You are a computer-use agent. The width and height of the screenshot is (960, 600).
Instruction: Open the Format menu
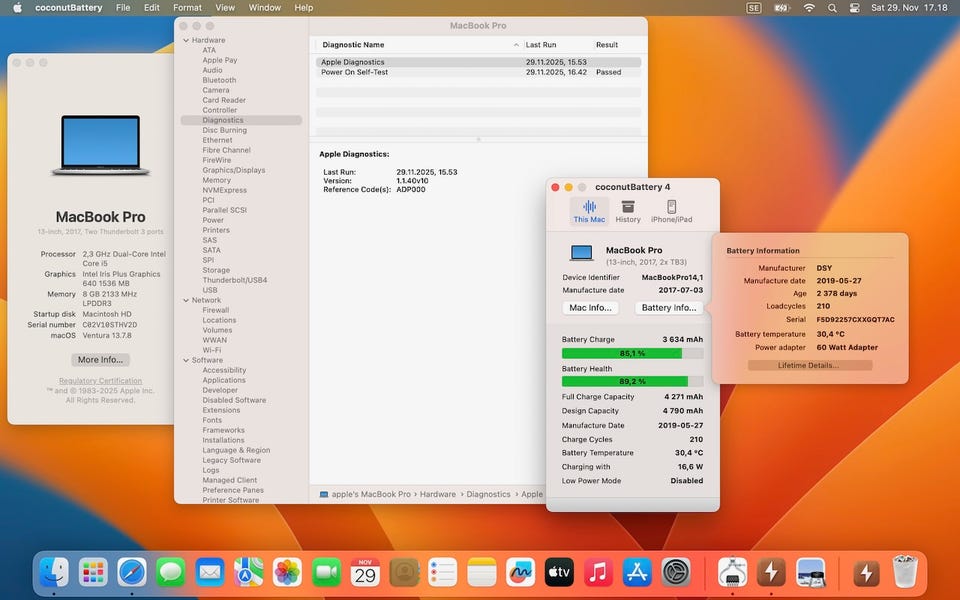click(x=187, y=8)
